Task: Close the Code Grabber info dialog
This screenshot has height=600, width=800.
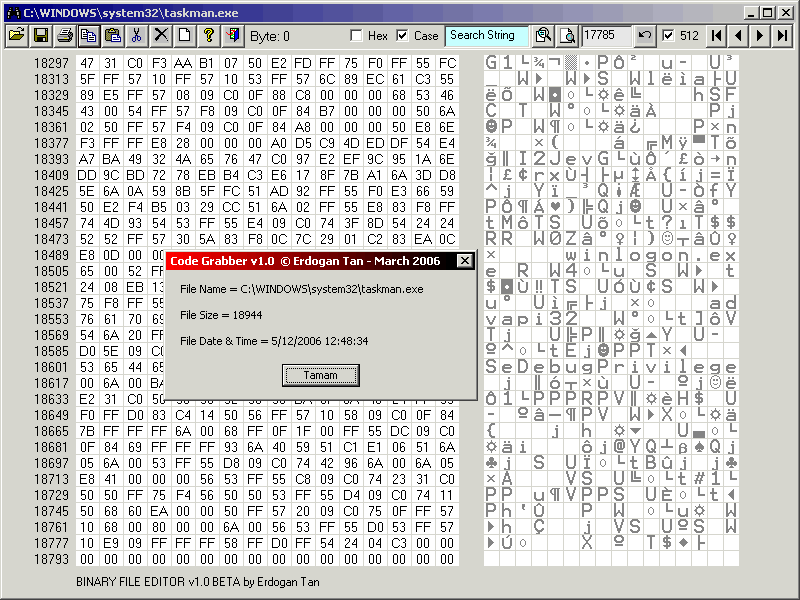Action: (x=464, y=261)
